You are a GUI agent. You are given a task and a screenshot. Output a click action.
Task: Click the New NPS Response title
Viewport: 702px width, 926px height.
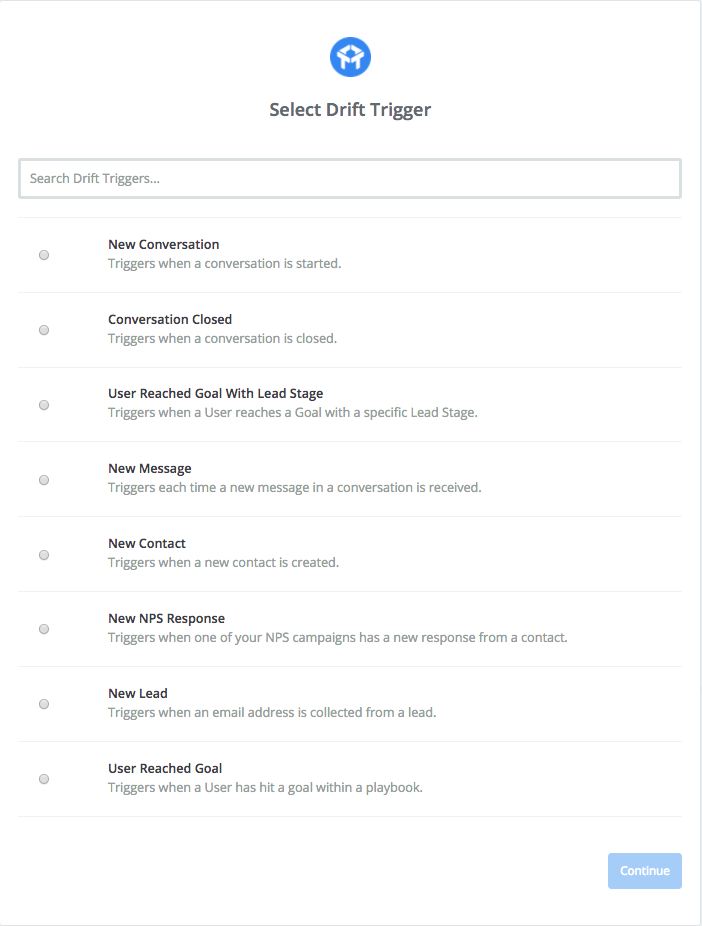166,618
